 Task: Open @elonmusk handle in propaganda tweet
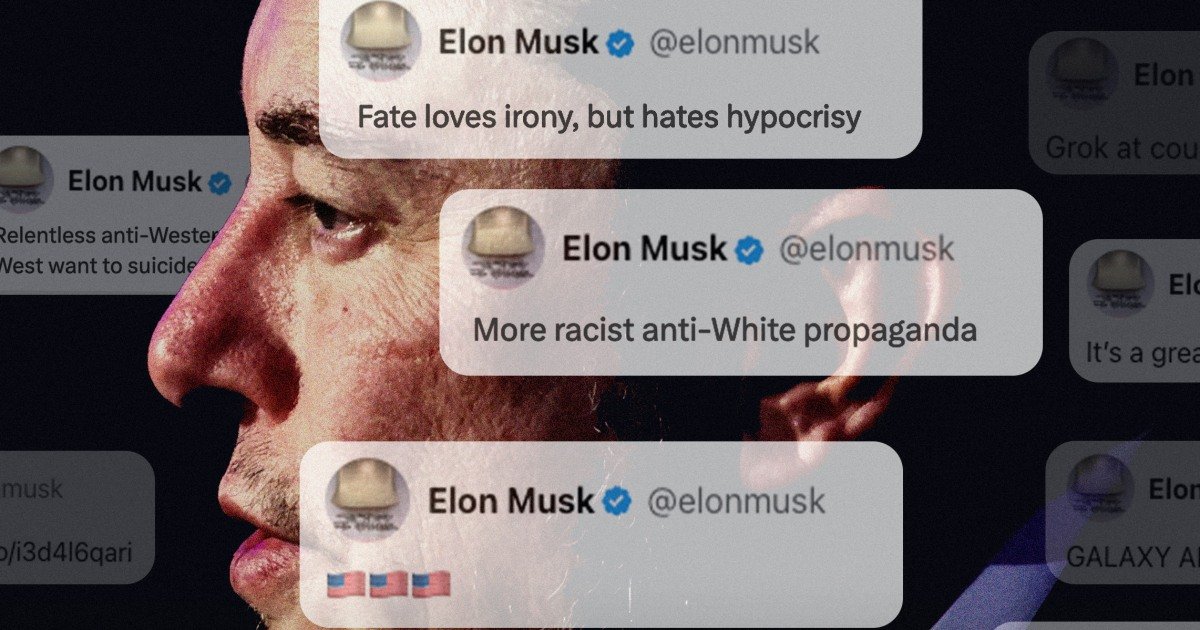[866, 249]
